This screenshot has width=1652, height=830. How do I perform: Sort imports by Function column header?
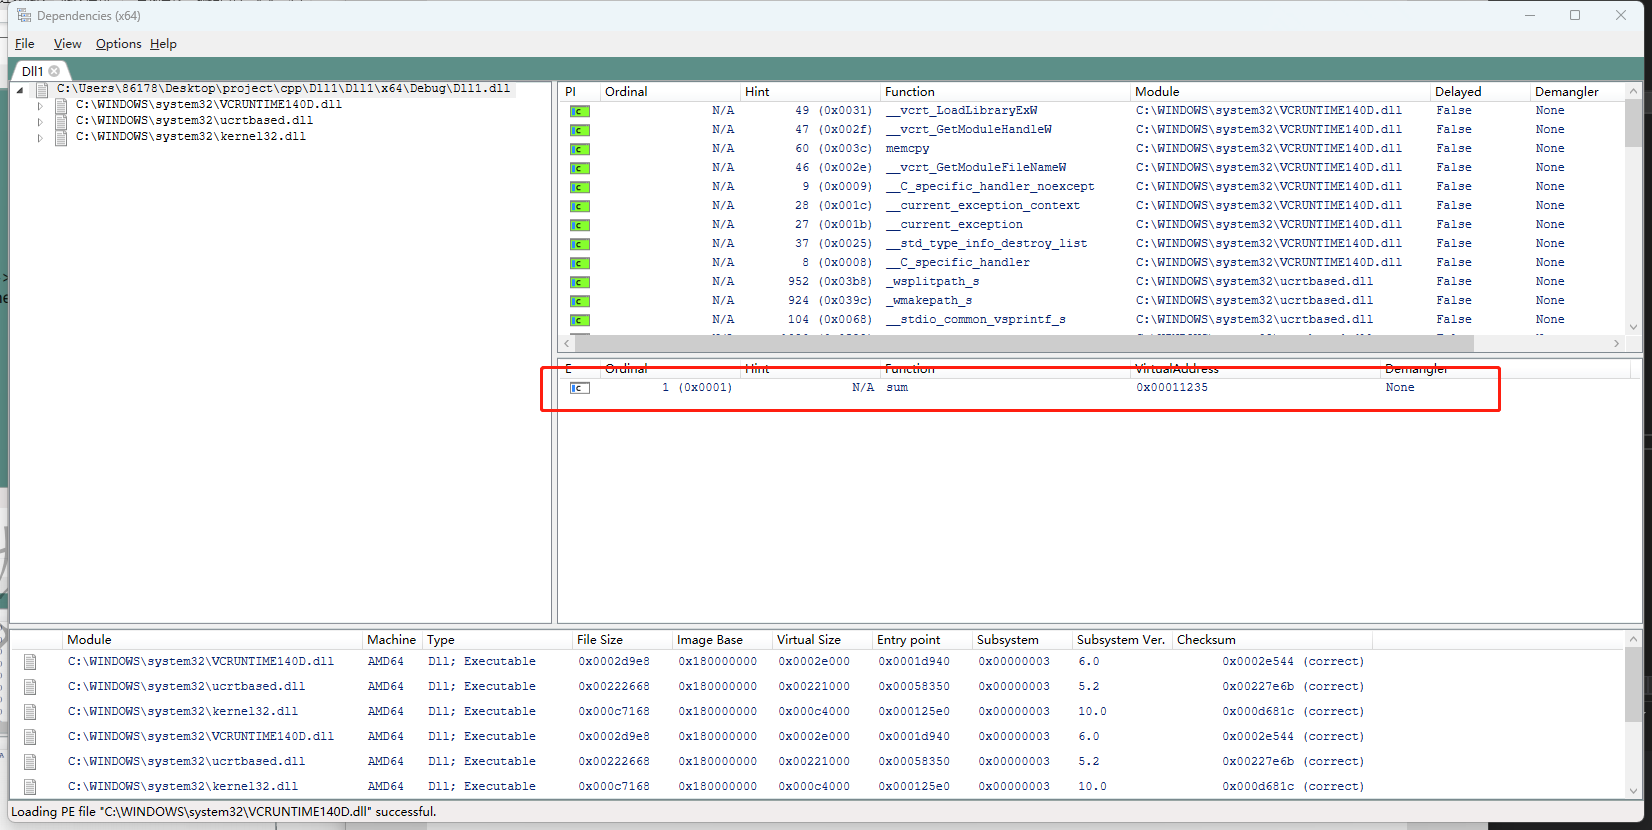pyautogui.click(x=1005, y=91)
